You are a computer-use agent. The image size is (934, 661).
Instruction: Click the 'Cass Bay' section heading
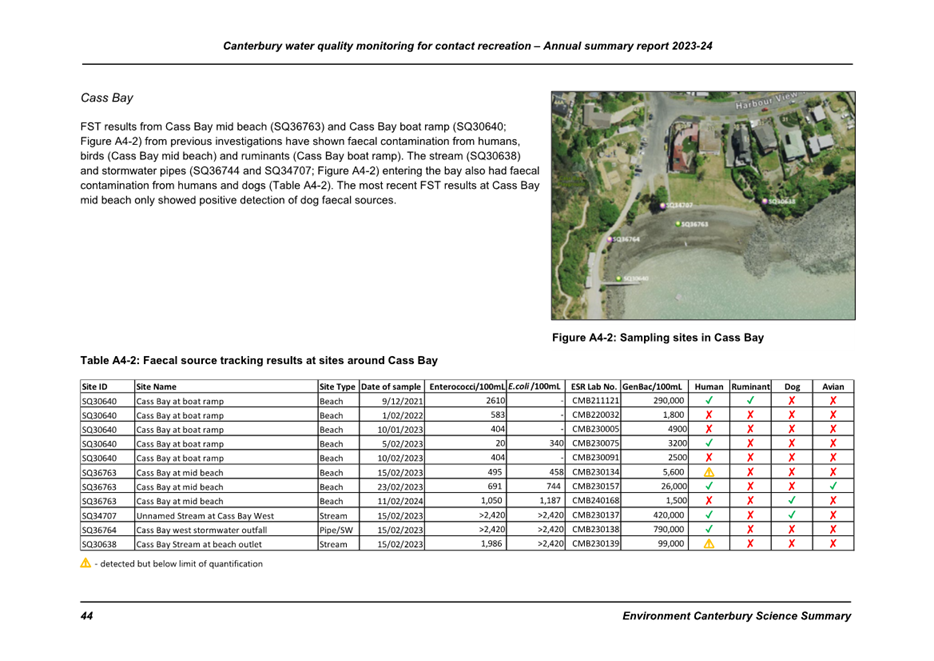pyautogui.click(x=107, y=98)
